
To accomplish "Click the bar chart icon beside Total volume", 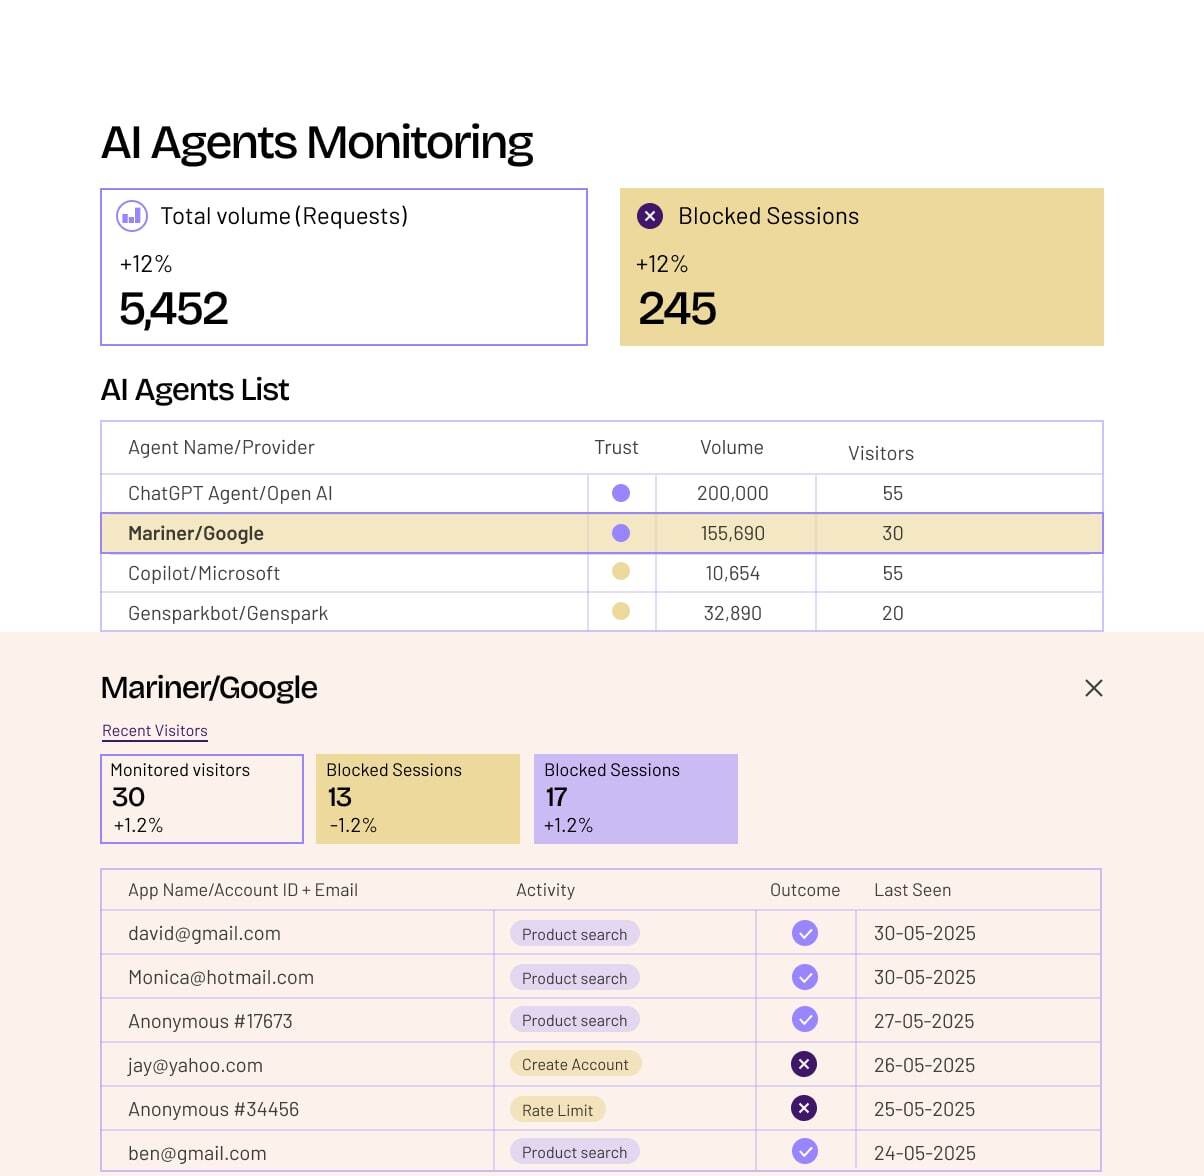I will tap(132, 216).
